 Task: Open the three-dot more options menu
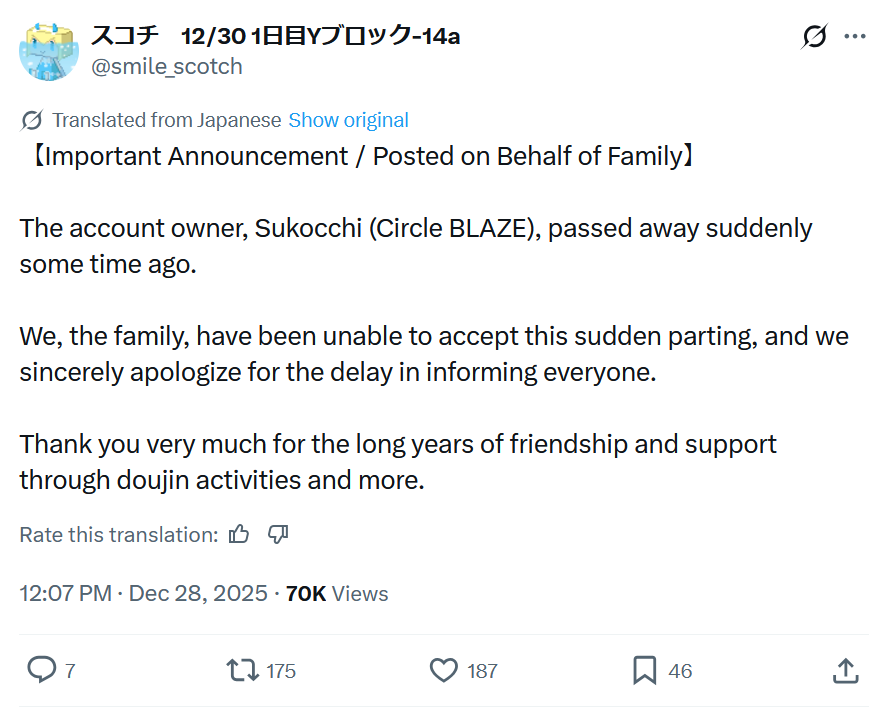click(855, 36)
